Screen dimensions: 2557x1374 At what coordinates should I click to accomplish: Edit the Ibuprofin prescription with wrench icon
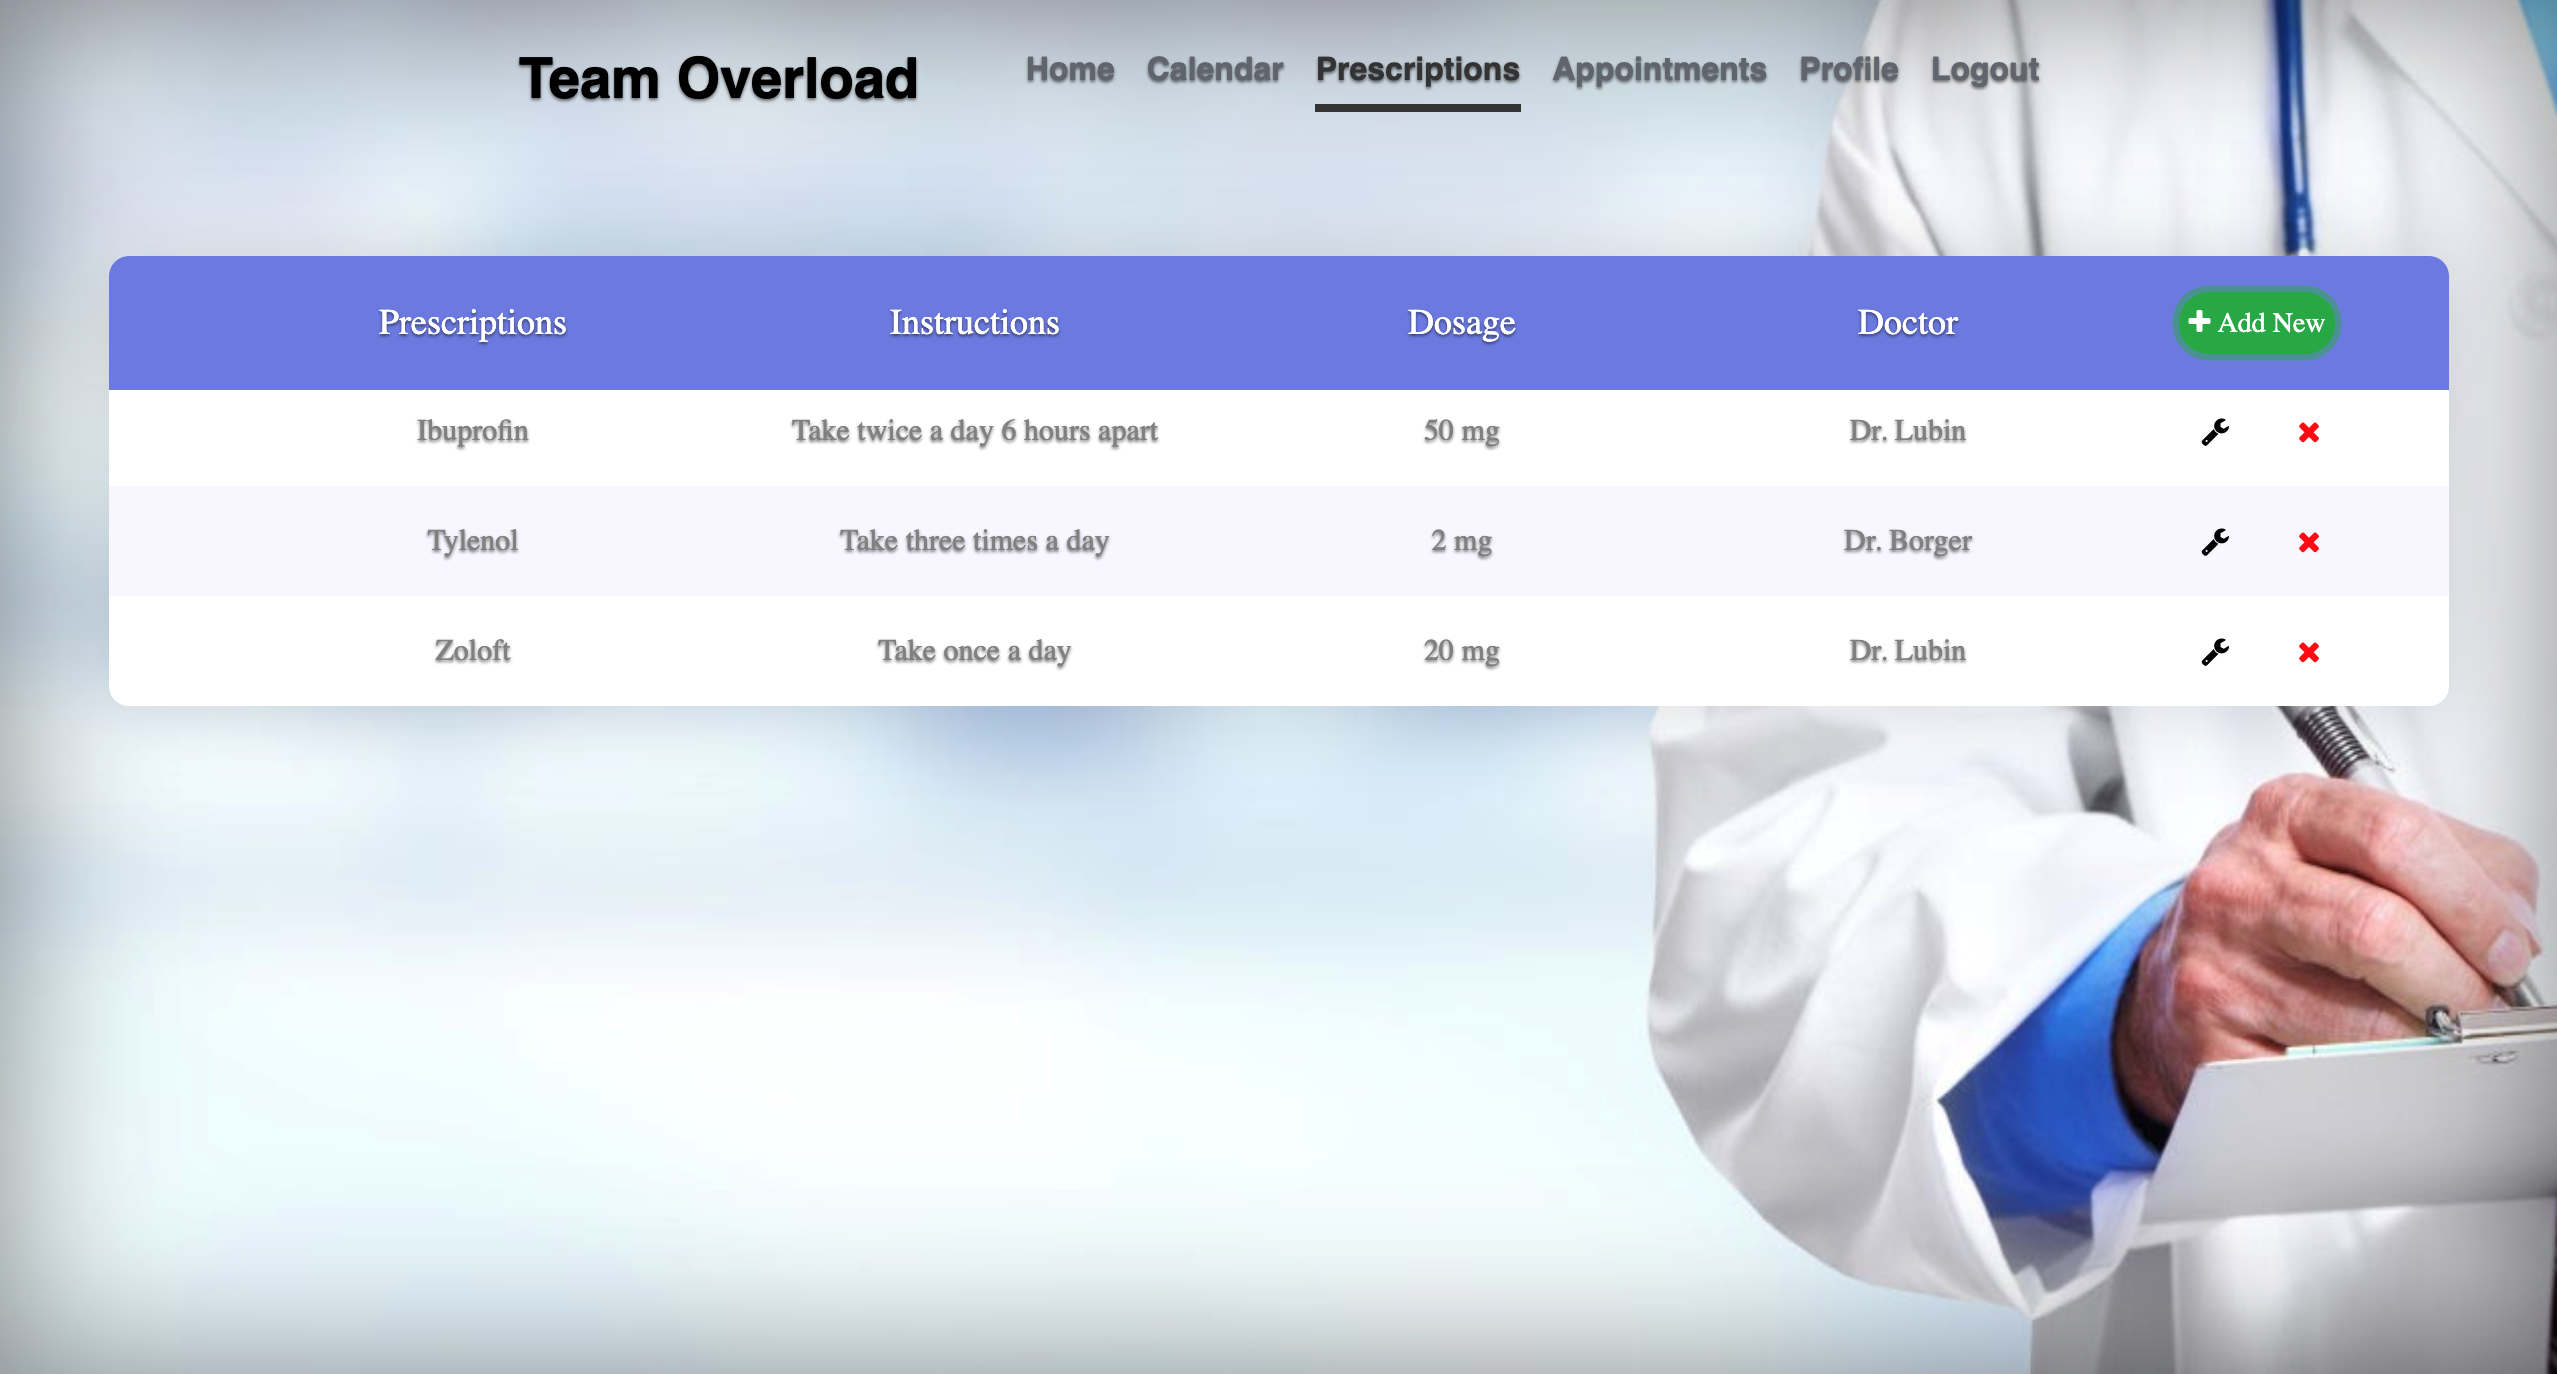pyautogui.click(x=2215, y=432)
